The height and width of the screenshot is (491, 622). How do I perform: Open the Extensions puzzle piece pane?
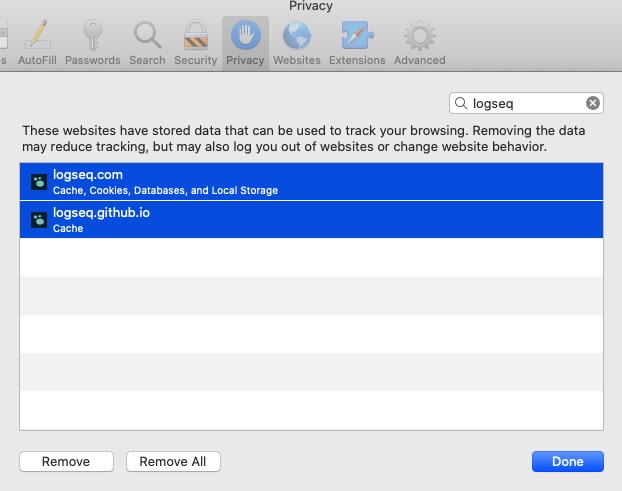click(357, 35)
